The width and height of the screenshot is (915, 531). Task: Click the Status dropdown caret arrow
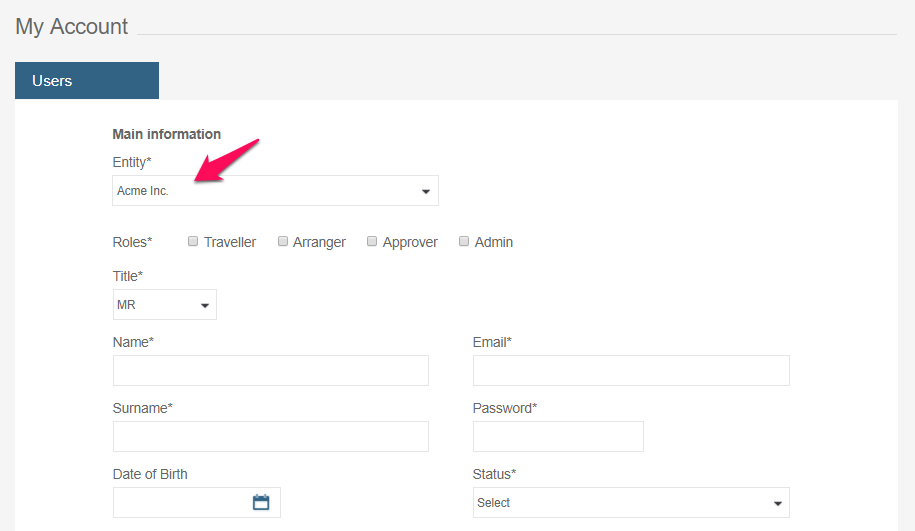(777, 503)
